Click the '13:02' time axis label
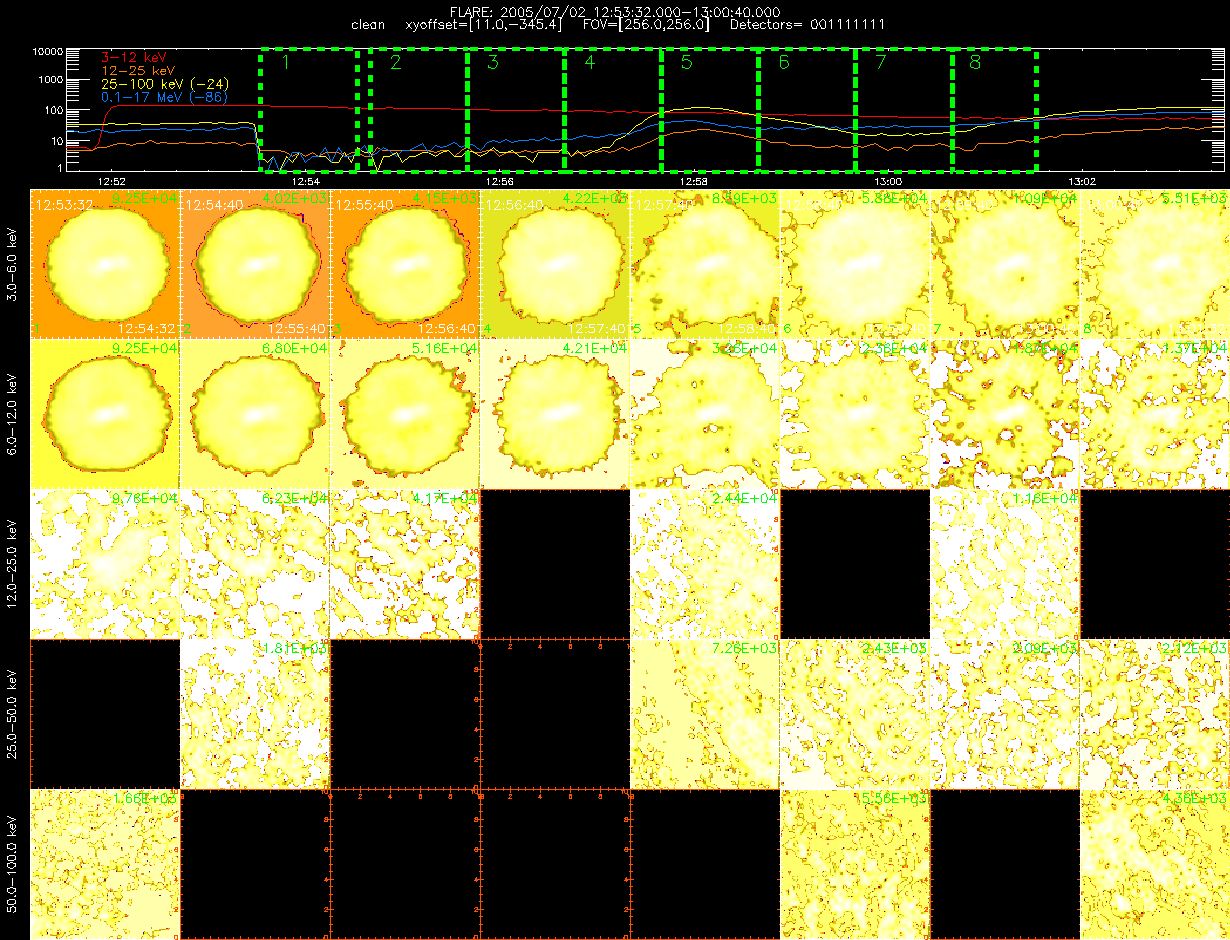This screenshot has height=940, width=1230. click(x=1081, y=181)
